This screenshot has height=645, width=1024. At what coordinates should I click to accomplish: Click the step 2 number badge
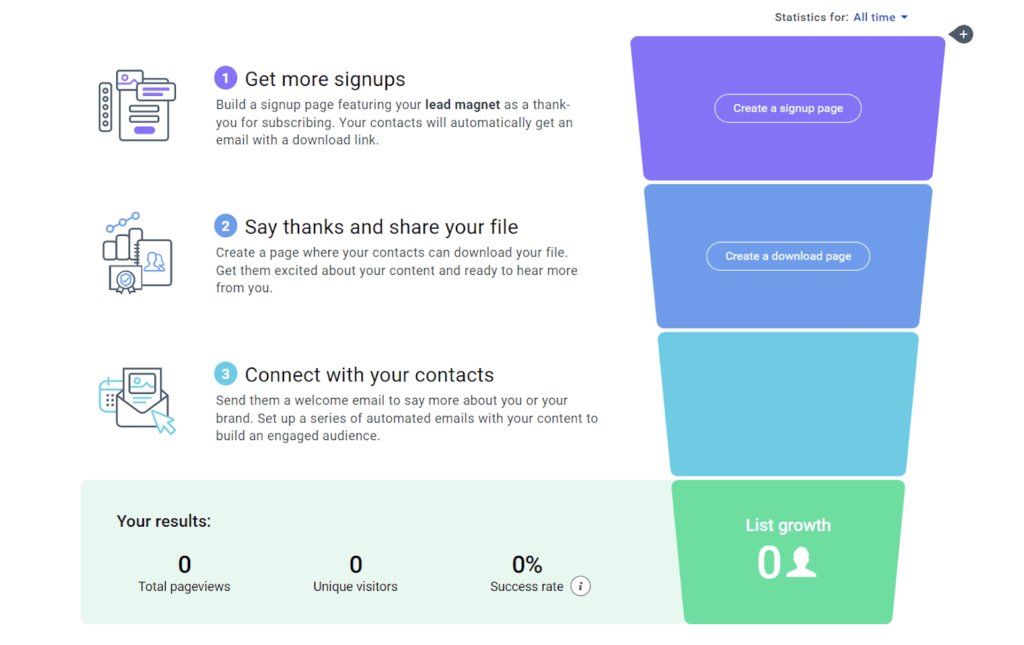(x=226, y=227)
